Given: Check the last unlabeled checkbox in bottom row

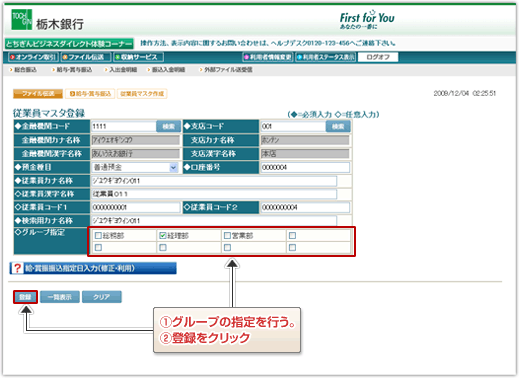Looking at the screenshot, I should pyautogui.click(x=292, y=248).
